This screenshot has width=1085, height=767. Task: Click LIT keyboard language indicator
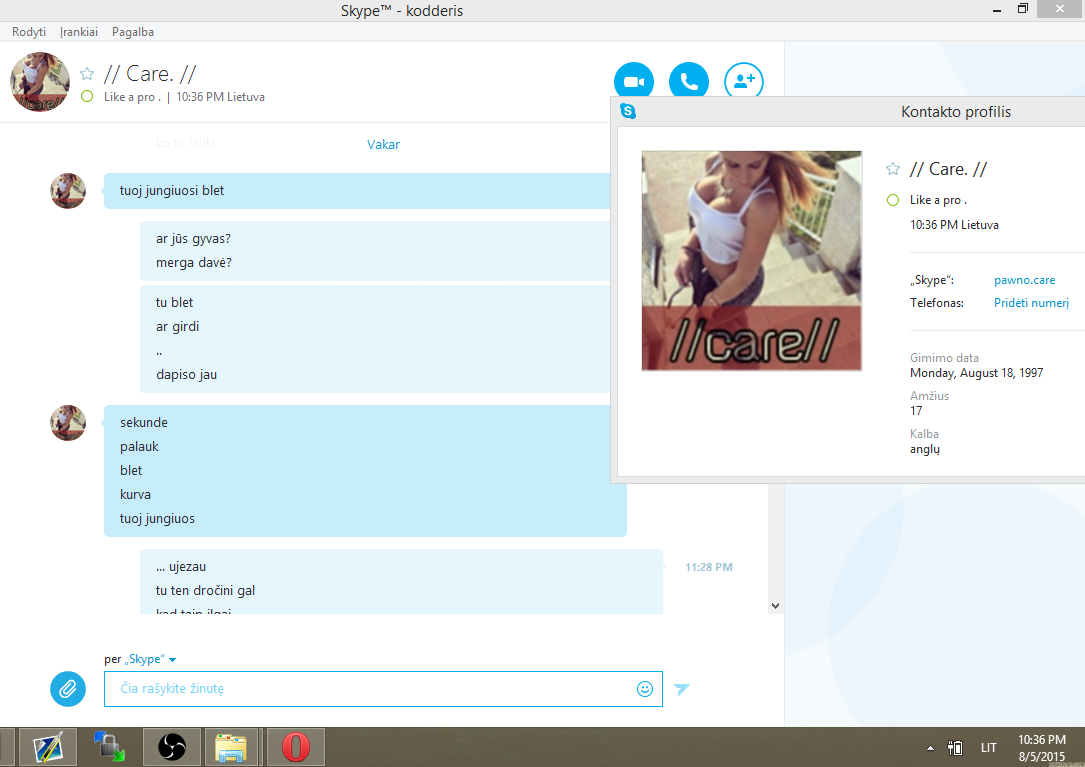point(989,748)
